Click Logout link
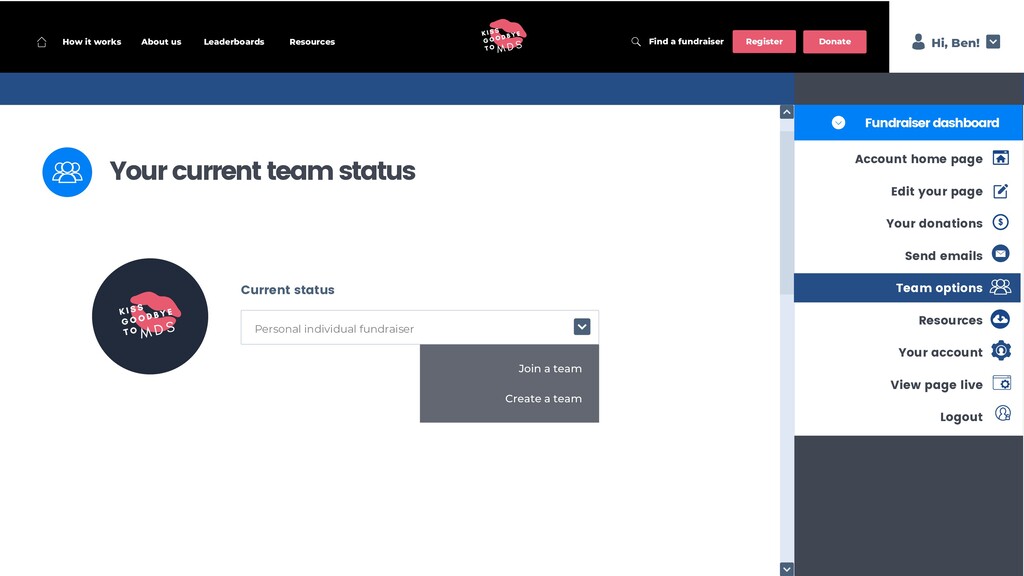Viewport: 1024px width, 576px height. click(x=961, y=417)
